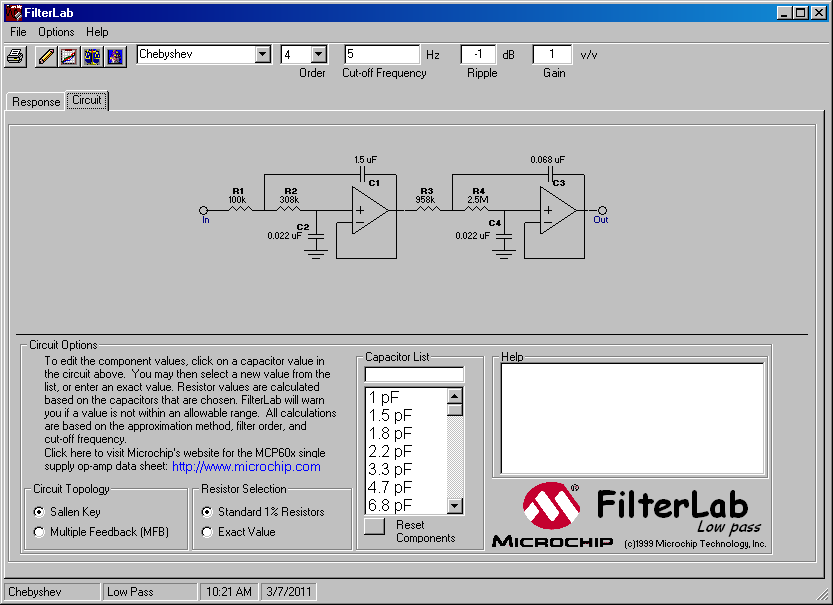The image size is (833, 605).
Task: Expand the Chebyshev approximation dropdown
Action: tap(262, 54)
